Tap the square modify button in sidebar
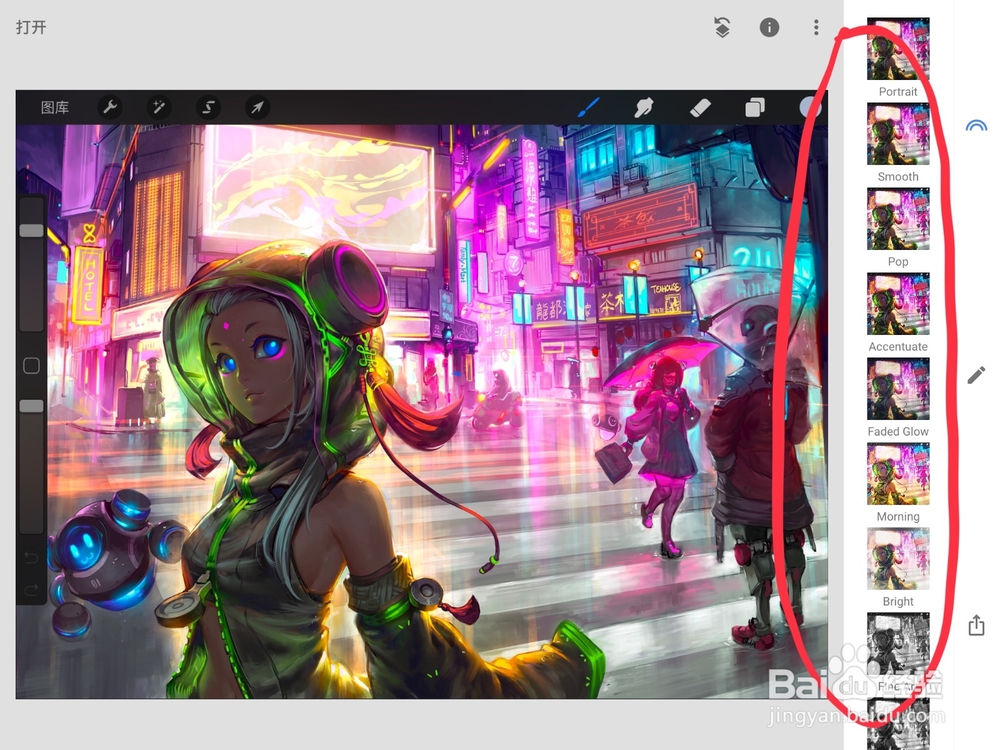 (x=31, y=365)
